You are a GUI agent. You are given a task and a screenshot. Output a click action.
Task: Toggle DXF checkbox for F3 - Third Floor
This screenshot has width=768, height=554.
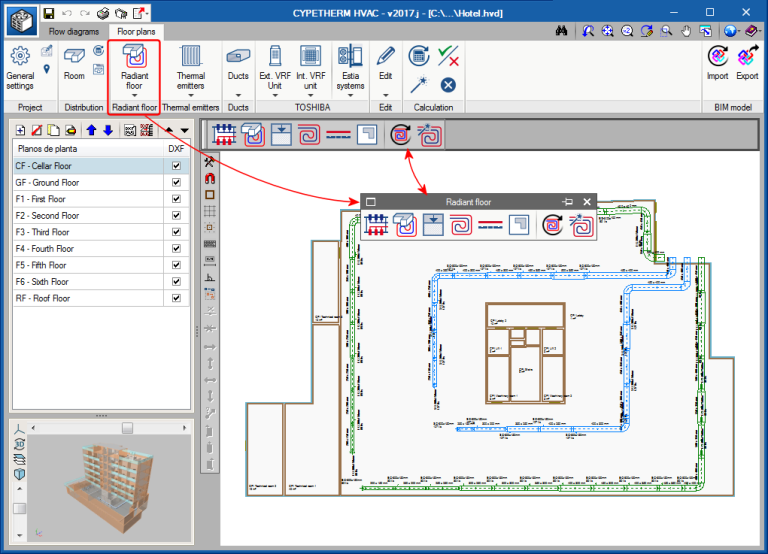click(176, 232)
